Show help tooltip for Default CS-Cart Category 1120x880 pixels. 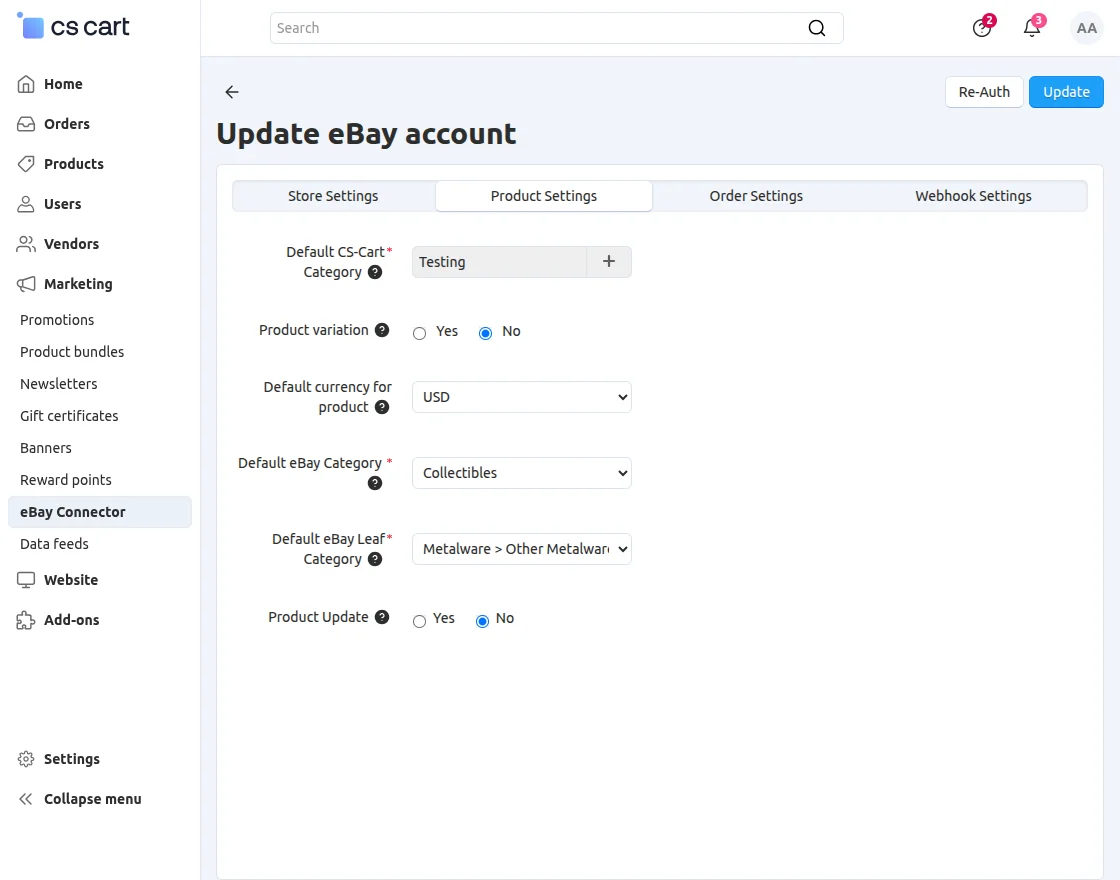(x=375, y=272)
